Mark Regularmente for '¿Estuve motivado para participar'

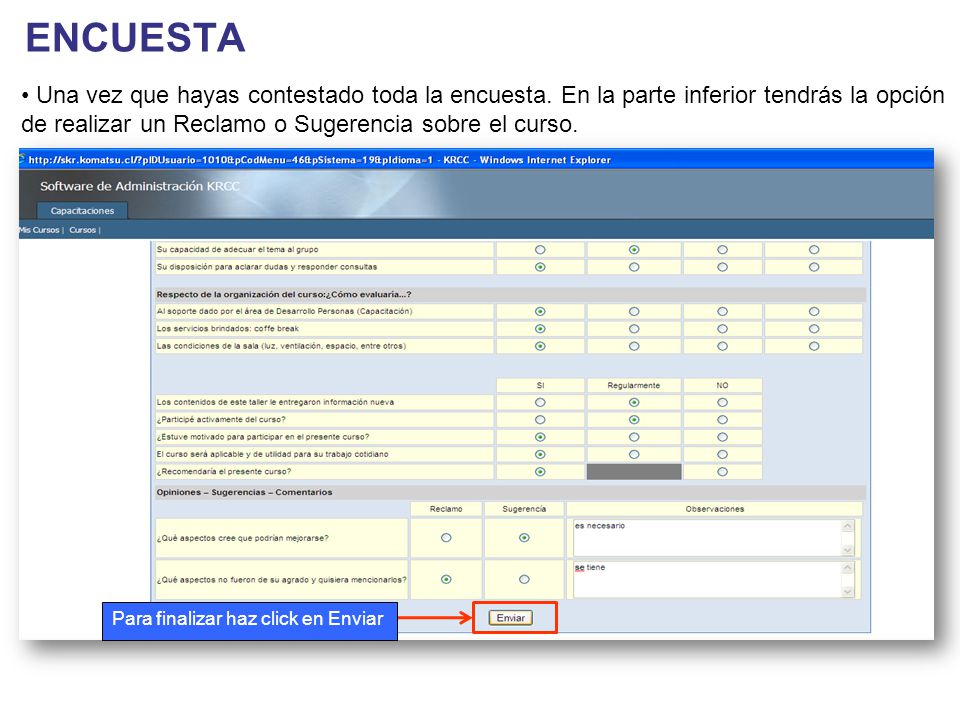coord(634,437)
